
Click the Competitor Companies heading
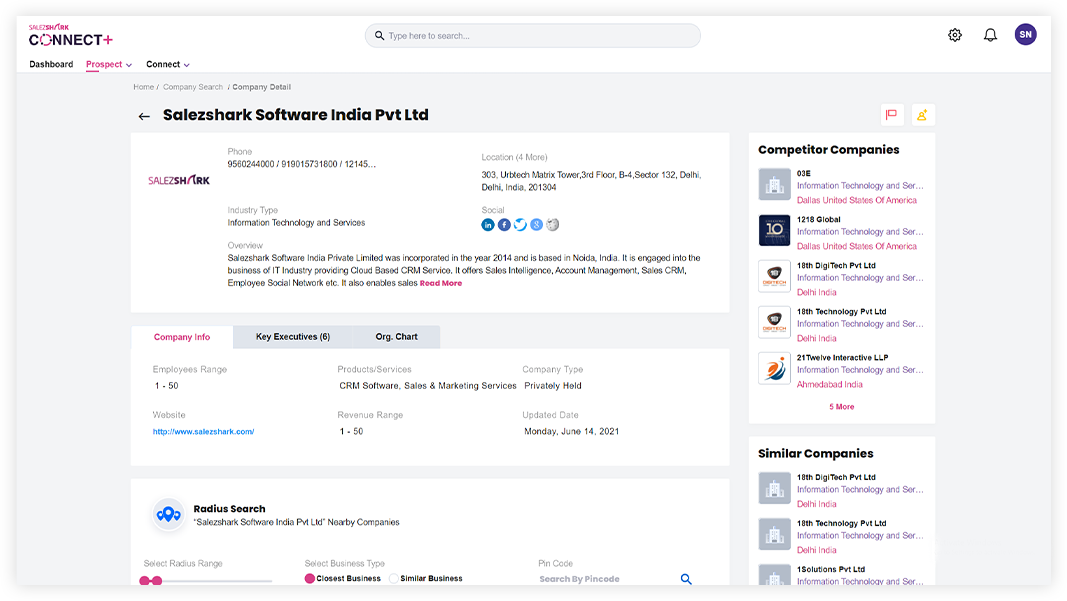click(829, 150)
